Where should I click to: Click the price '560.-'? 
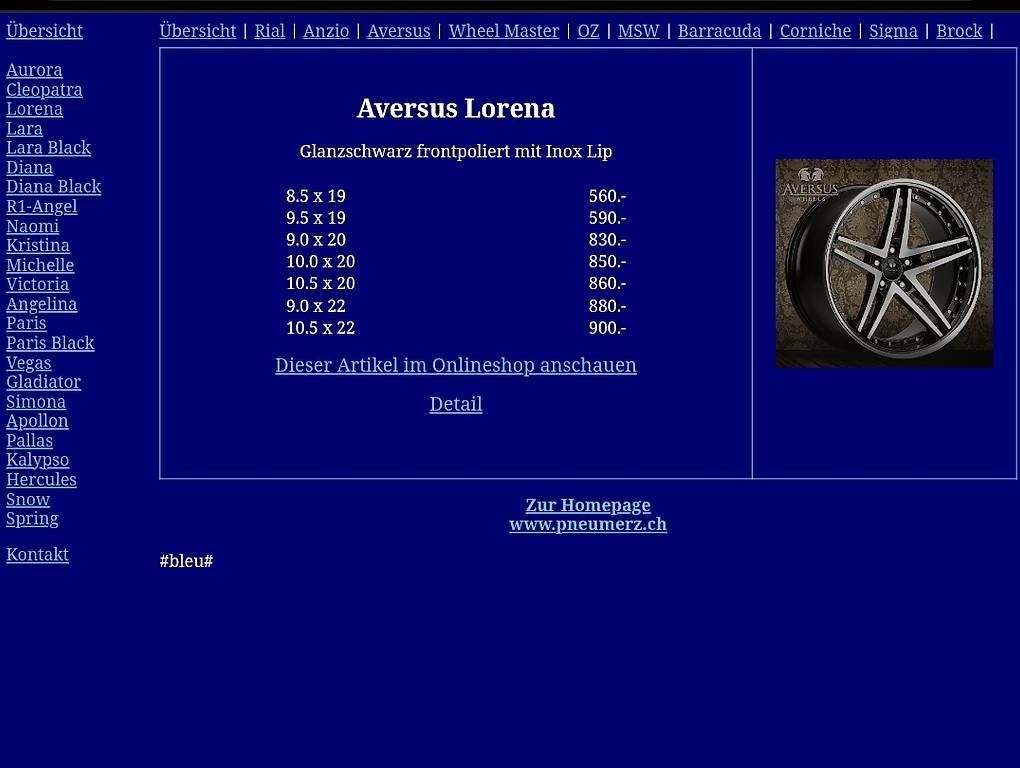point(607,196)
